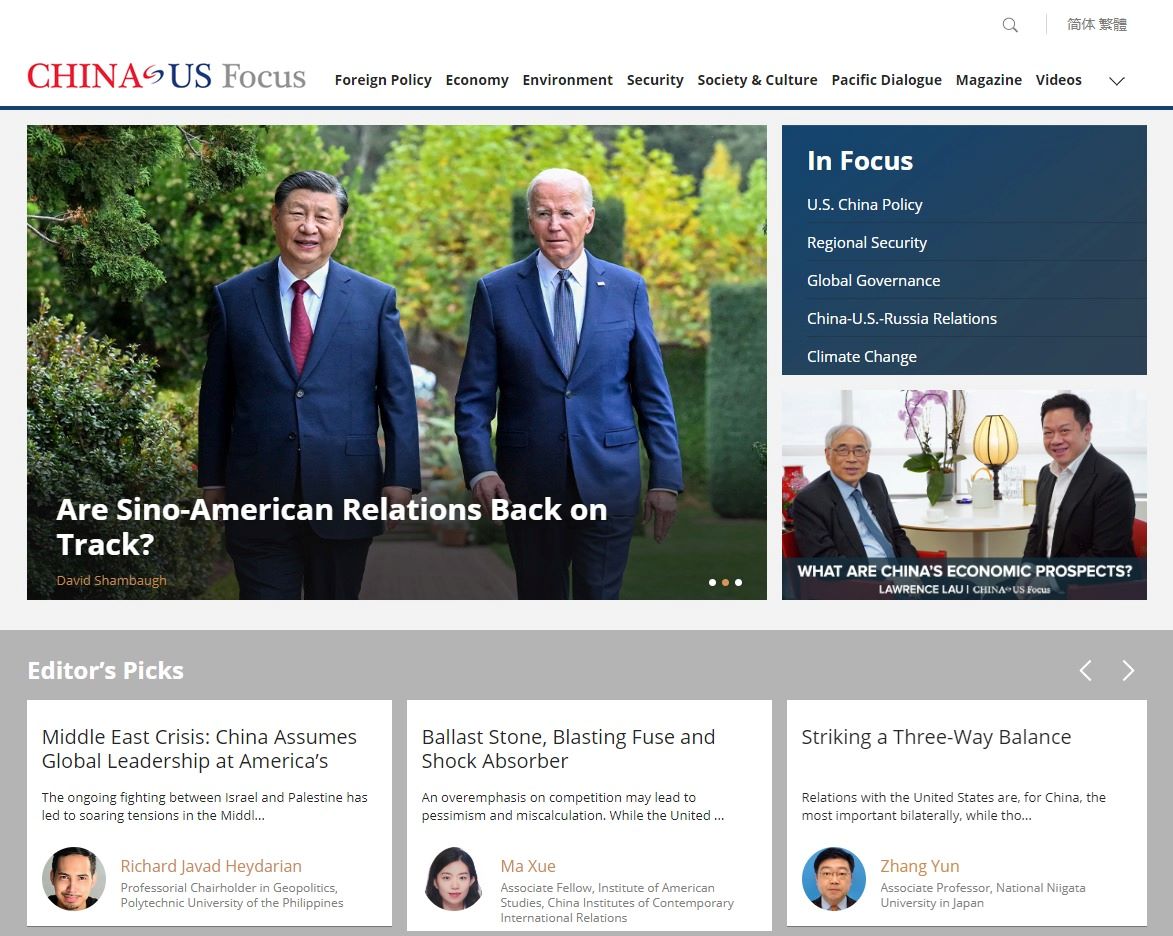Open the Pacific Dialogue menu
Screen dimensions: 1173x936
(x=886, y=80)
